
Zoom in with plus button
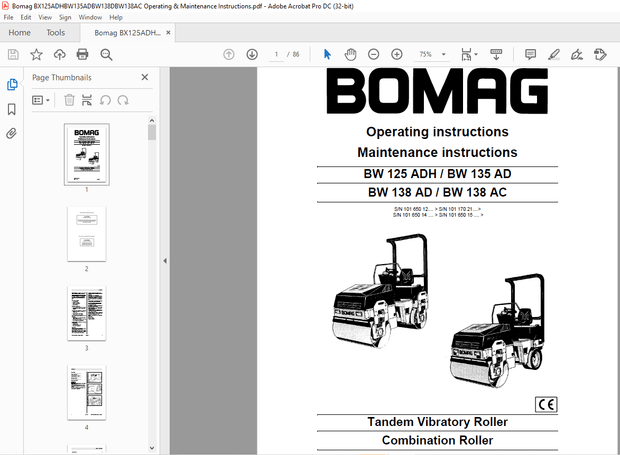point(397,54)
